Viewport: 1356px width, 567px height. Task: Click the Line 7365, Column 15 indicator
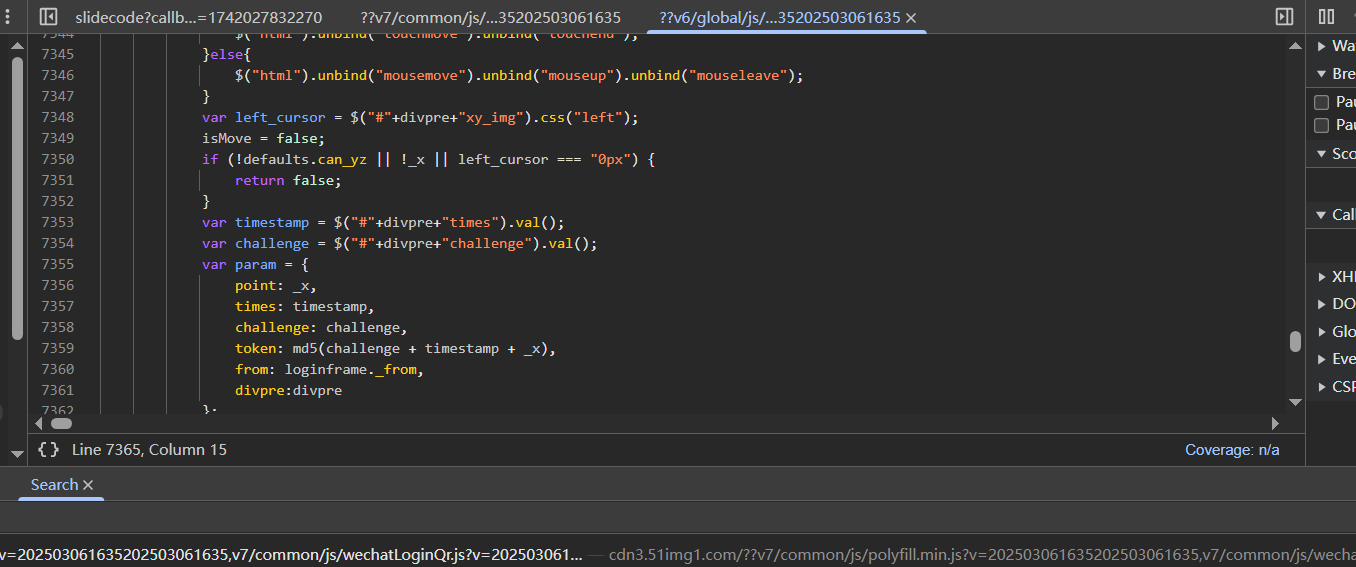click(x=149, y=450)
